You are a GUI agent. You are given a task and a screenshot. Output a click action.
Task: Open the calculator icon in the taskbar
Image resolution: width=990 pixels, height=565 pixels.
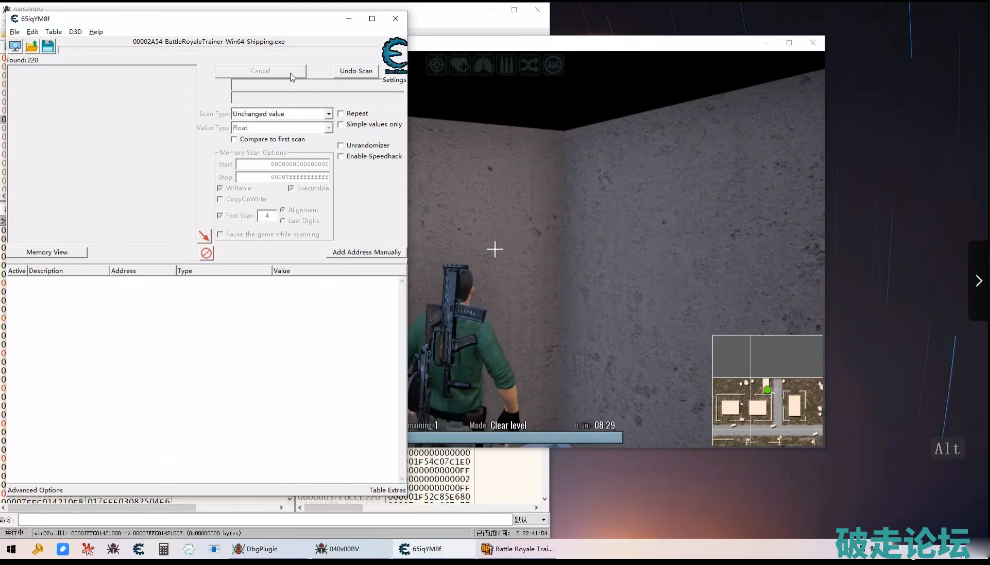coord(163,549)
